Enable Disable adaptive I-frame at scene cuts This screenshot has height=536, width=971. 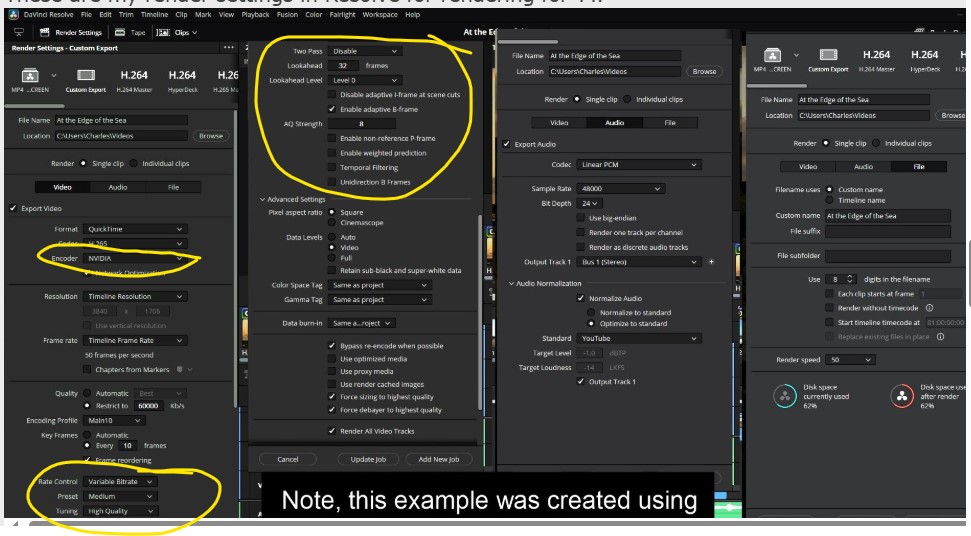click(332, 95)
